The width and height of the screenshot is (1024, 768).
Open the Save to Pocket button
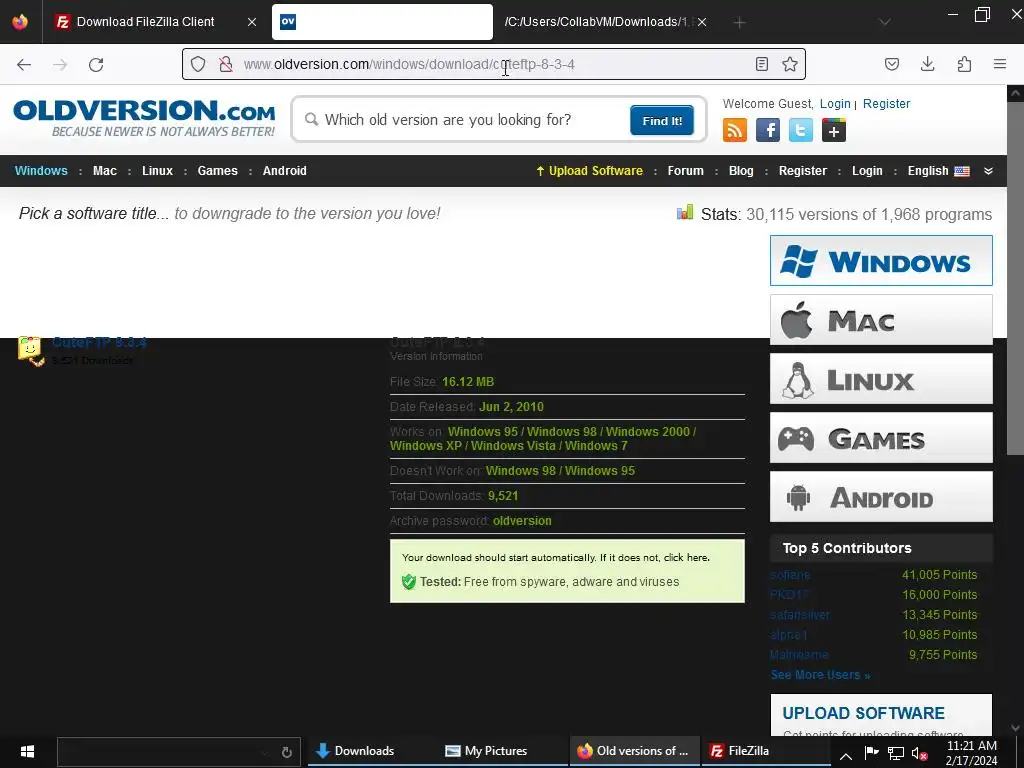pos(891,64)
